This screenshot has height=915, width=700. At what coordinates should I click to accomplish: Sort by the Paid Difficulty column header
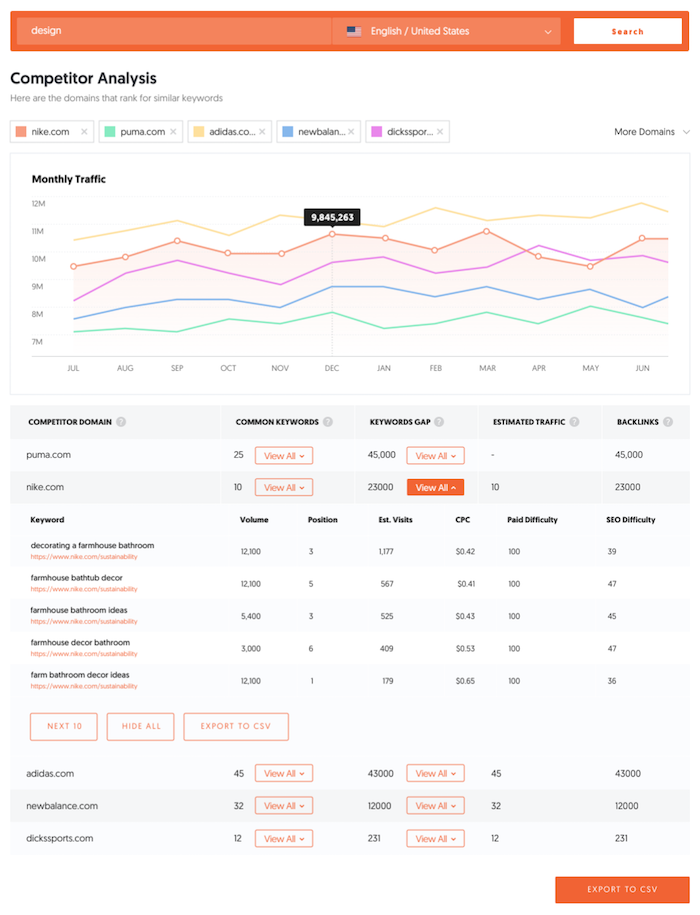pos(533,520)
